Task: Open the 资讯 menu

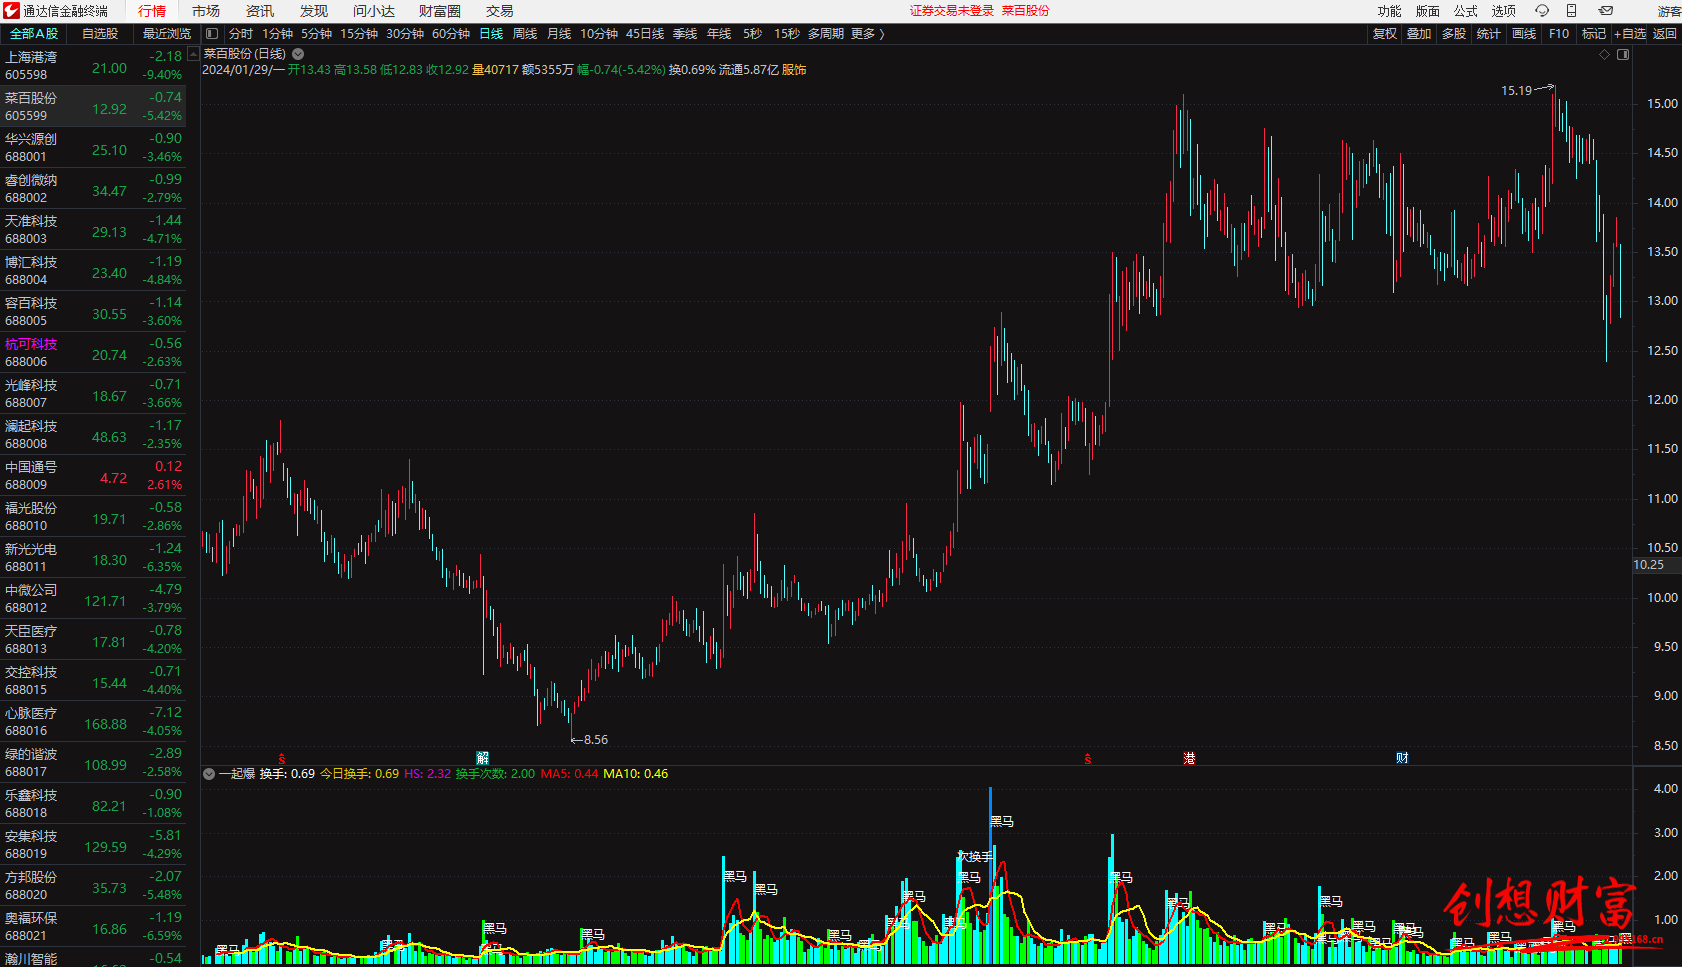Action: tap(260, 11)
